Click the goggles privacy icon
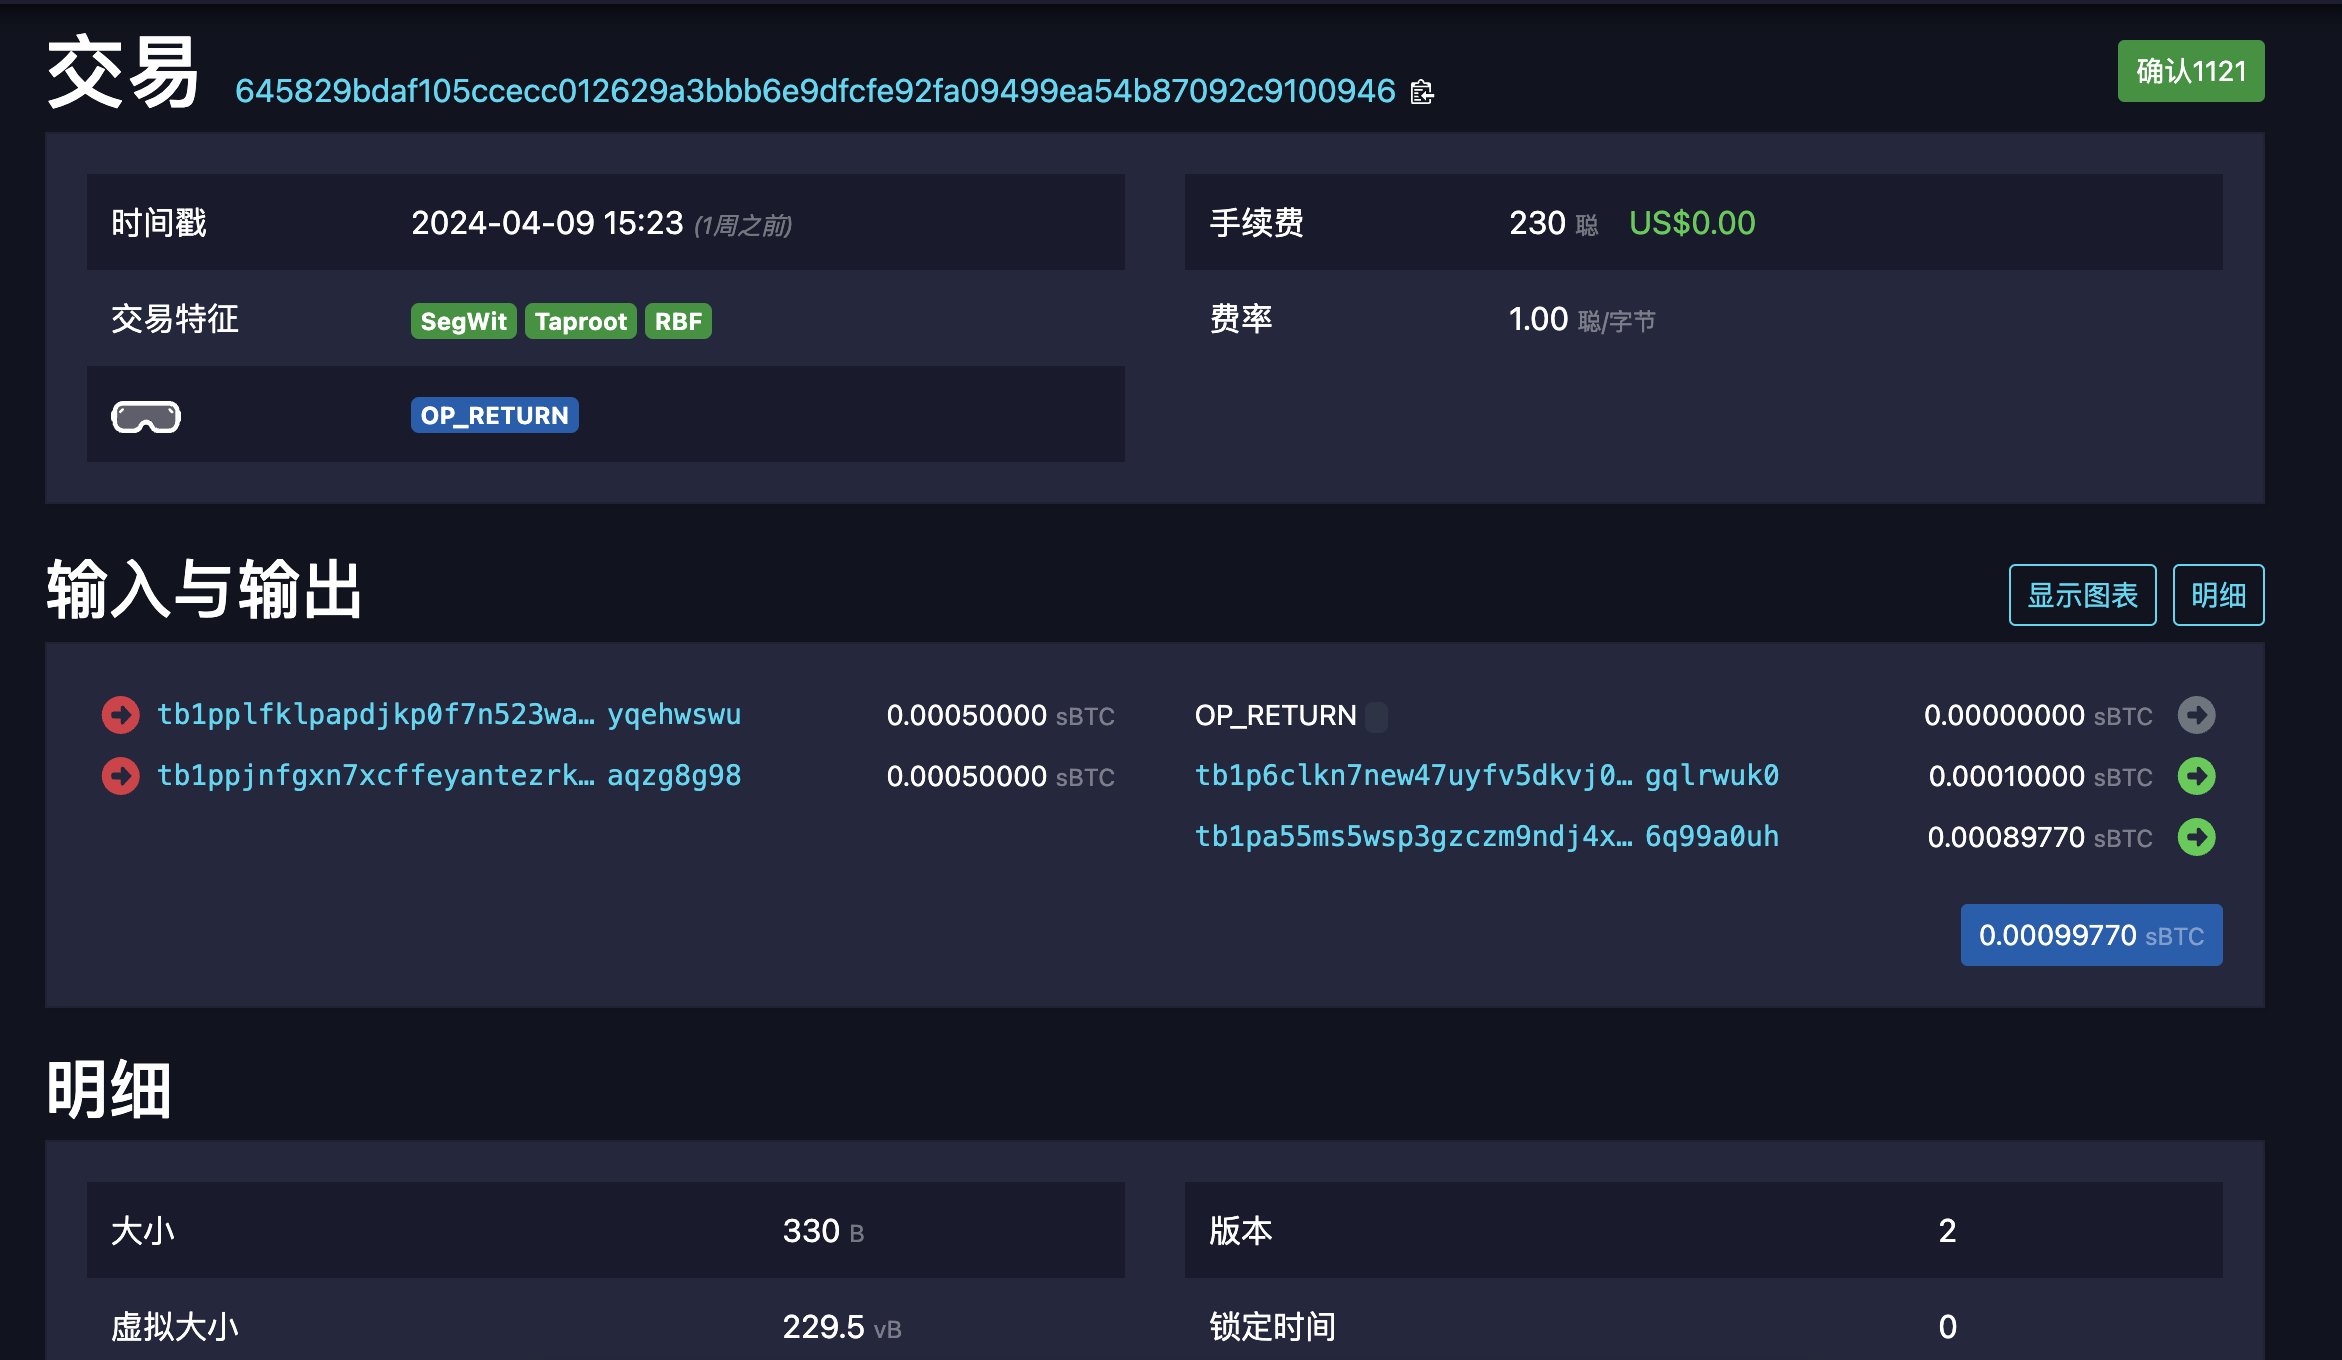 (x=146, y=416)
